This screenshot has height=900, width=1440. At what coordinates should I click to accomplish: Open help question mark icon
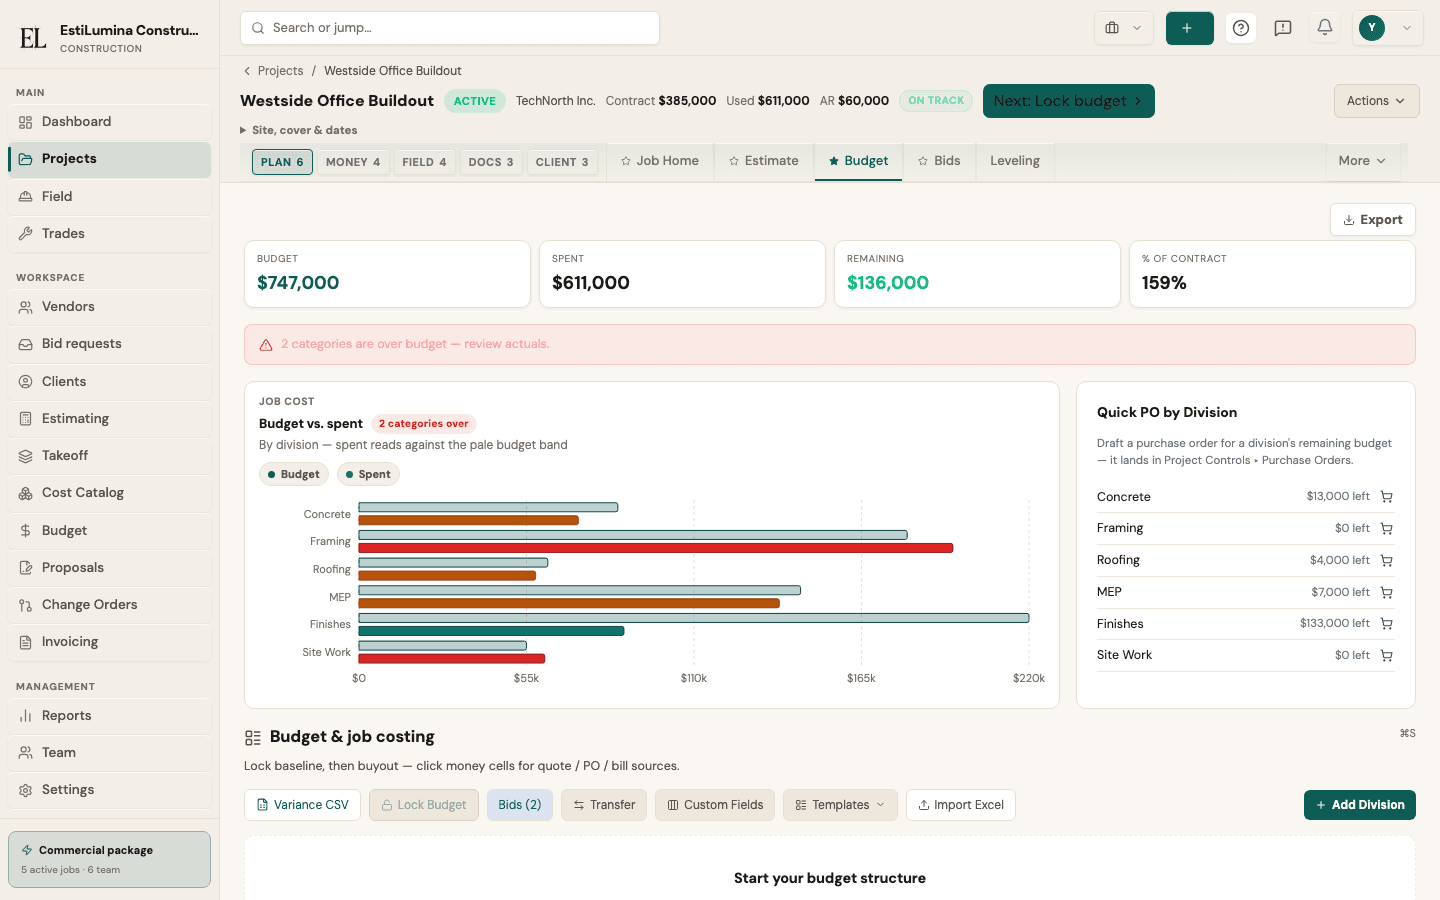tap(1241, 28)
